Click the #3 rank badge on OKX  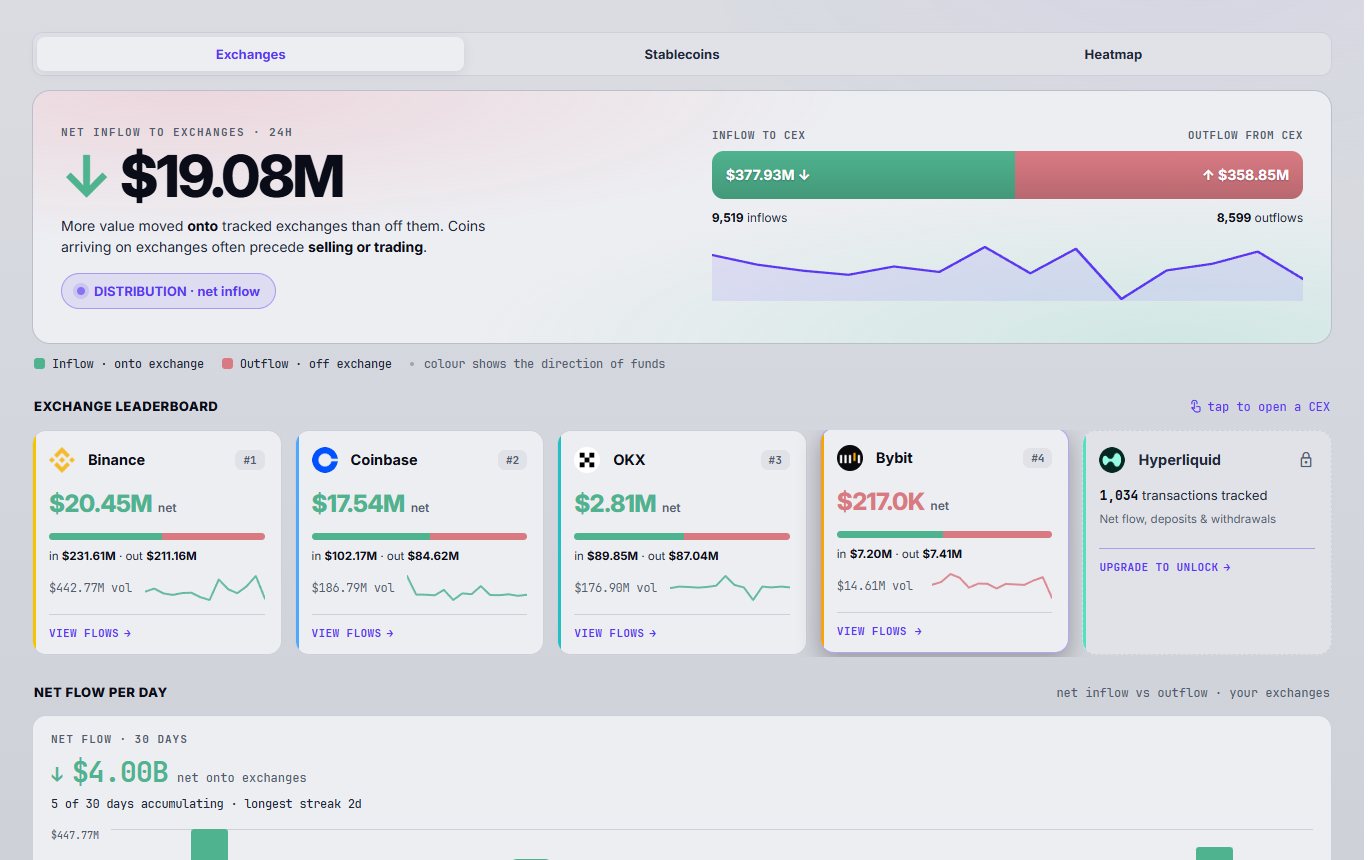(775, 460)
